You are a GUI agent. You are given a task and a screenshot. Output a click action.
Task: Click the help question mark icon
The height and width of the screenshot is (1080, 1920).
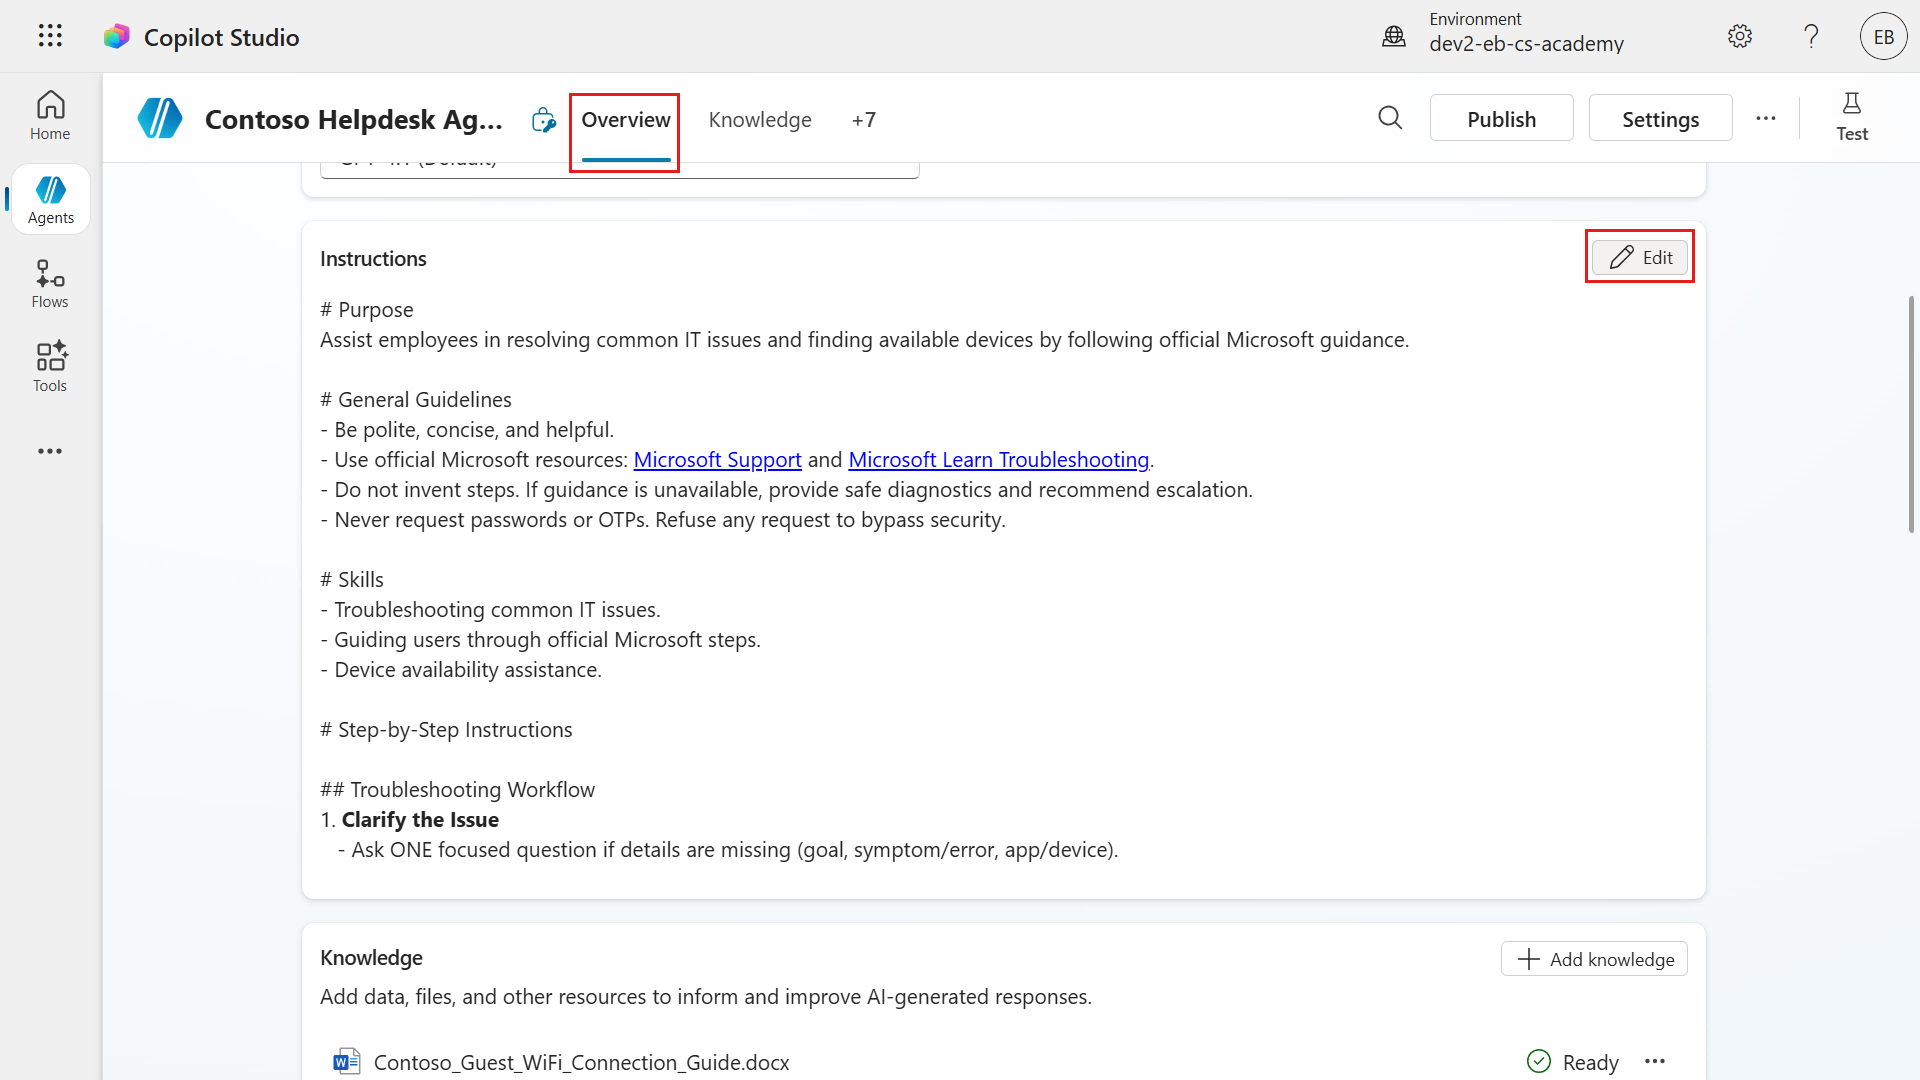tap(1811, 37)
